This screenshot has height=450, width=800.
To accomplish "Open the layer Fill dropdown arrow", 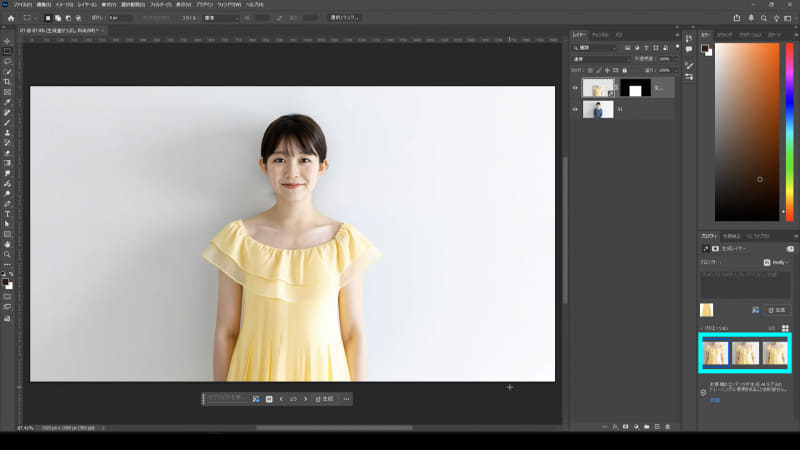I will pos(676,70).
